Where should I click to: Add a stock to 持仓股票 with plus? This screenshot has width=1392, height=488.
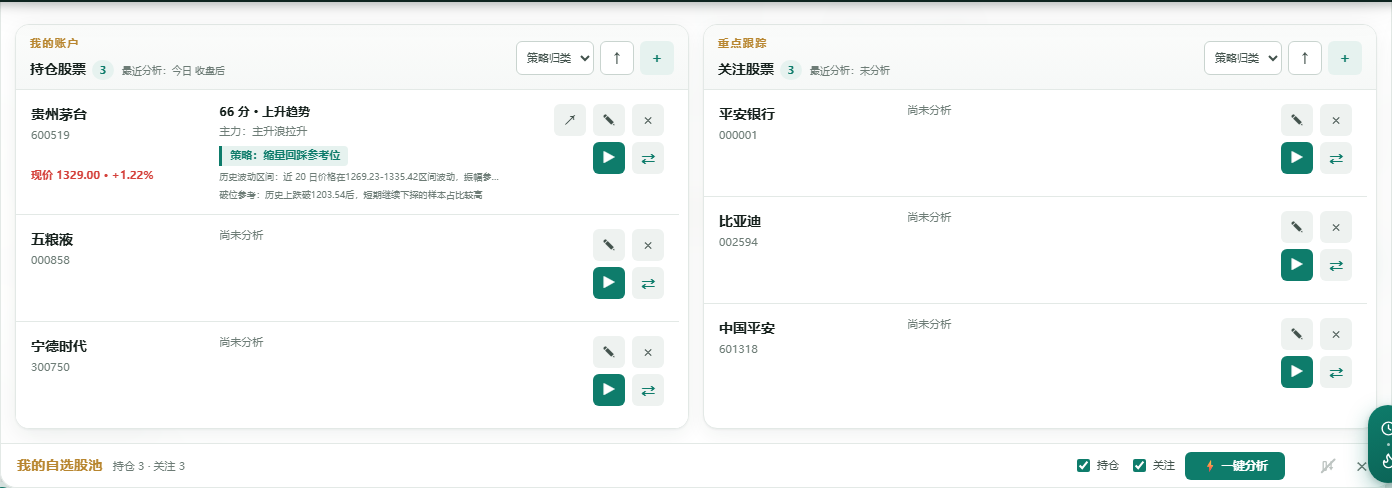click(657, 58)
